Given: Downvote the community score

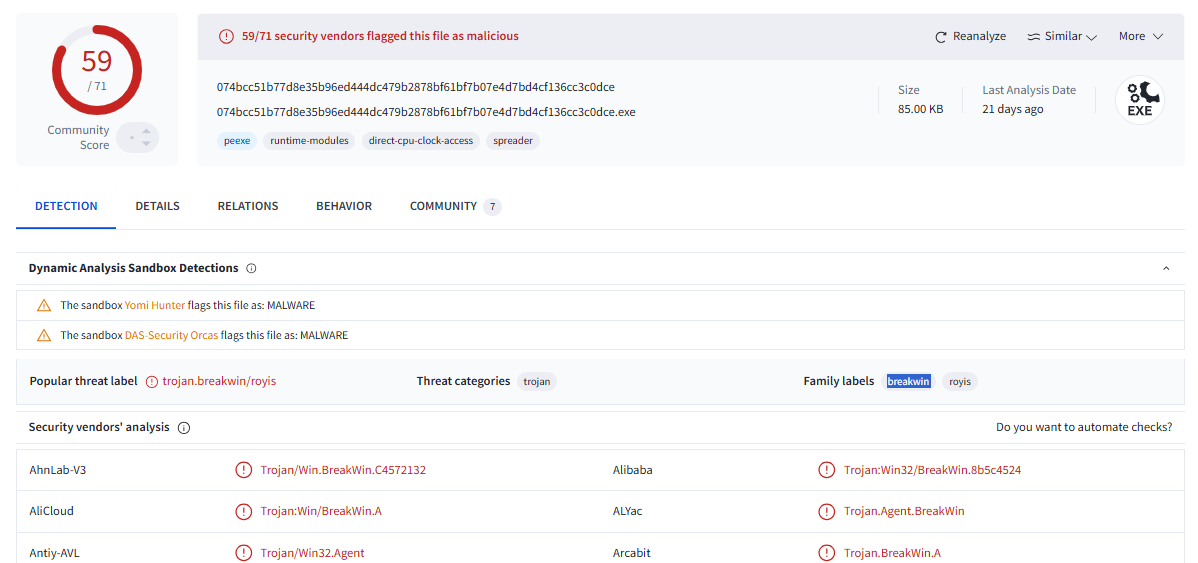Looking at the screenshot, I should (x=145, y=144).
